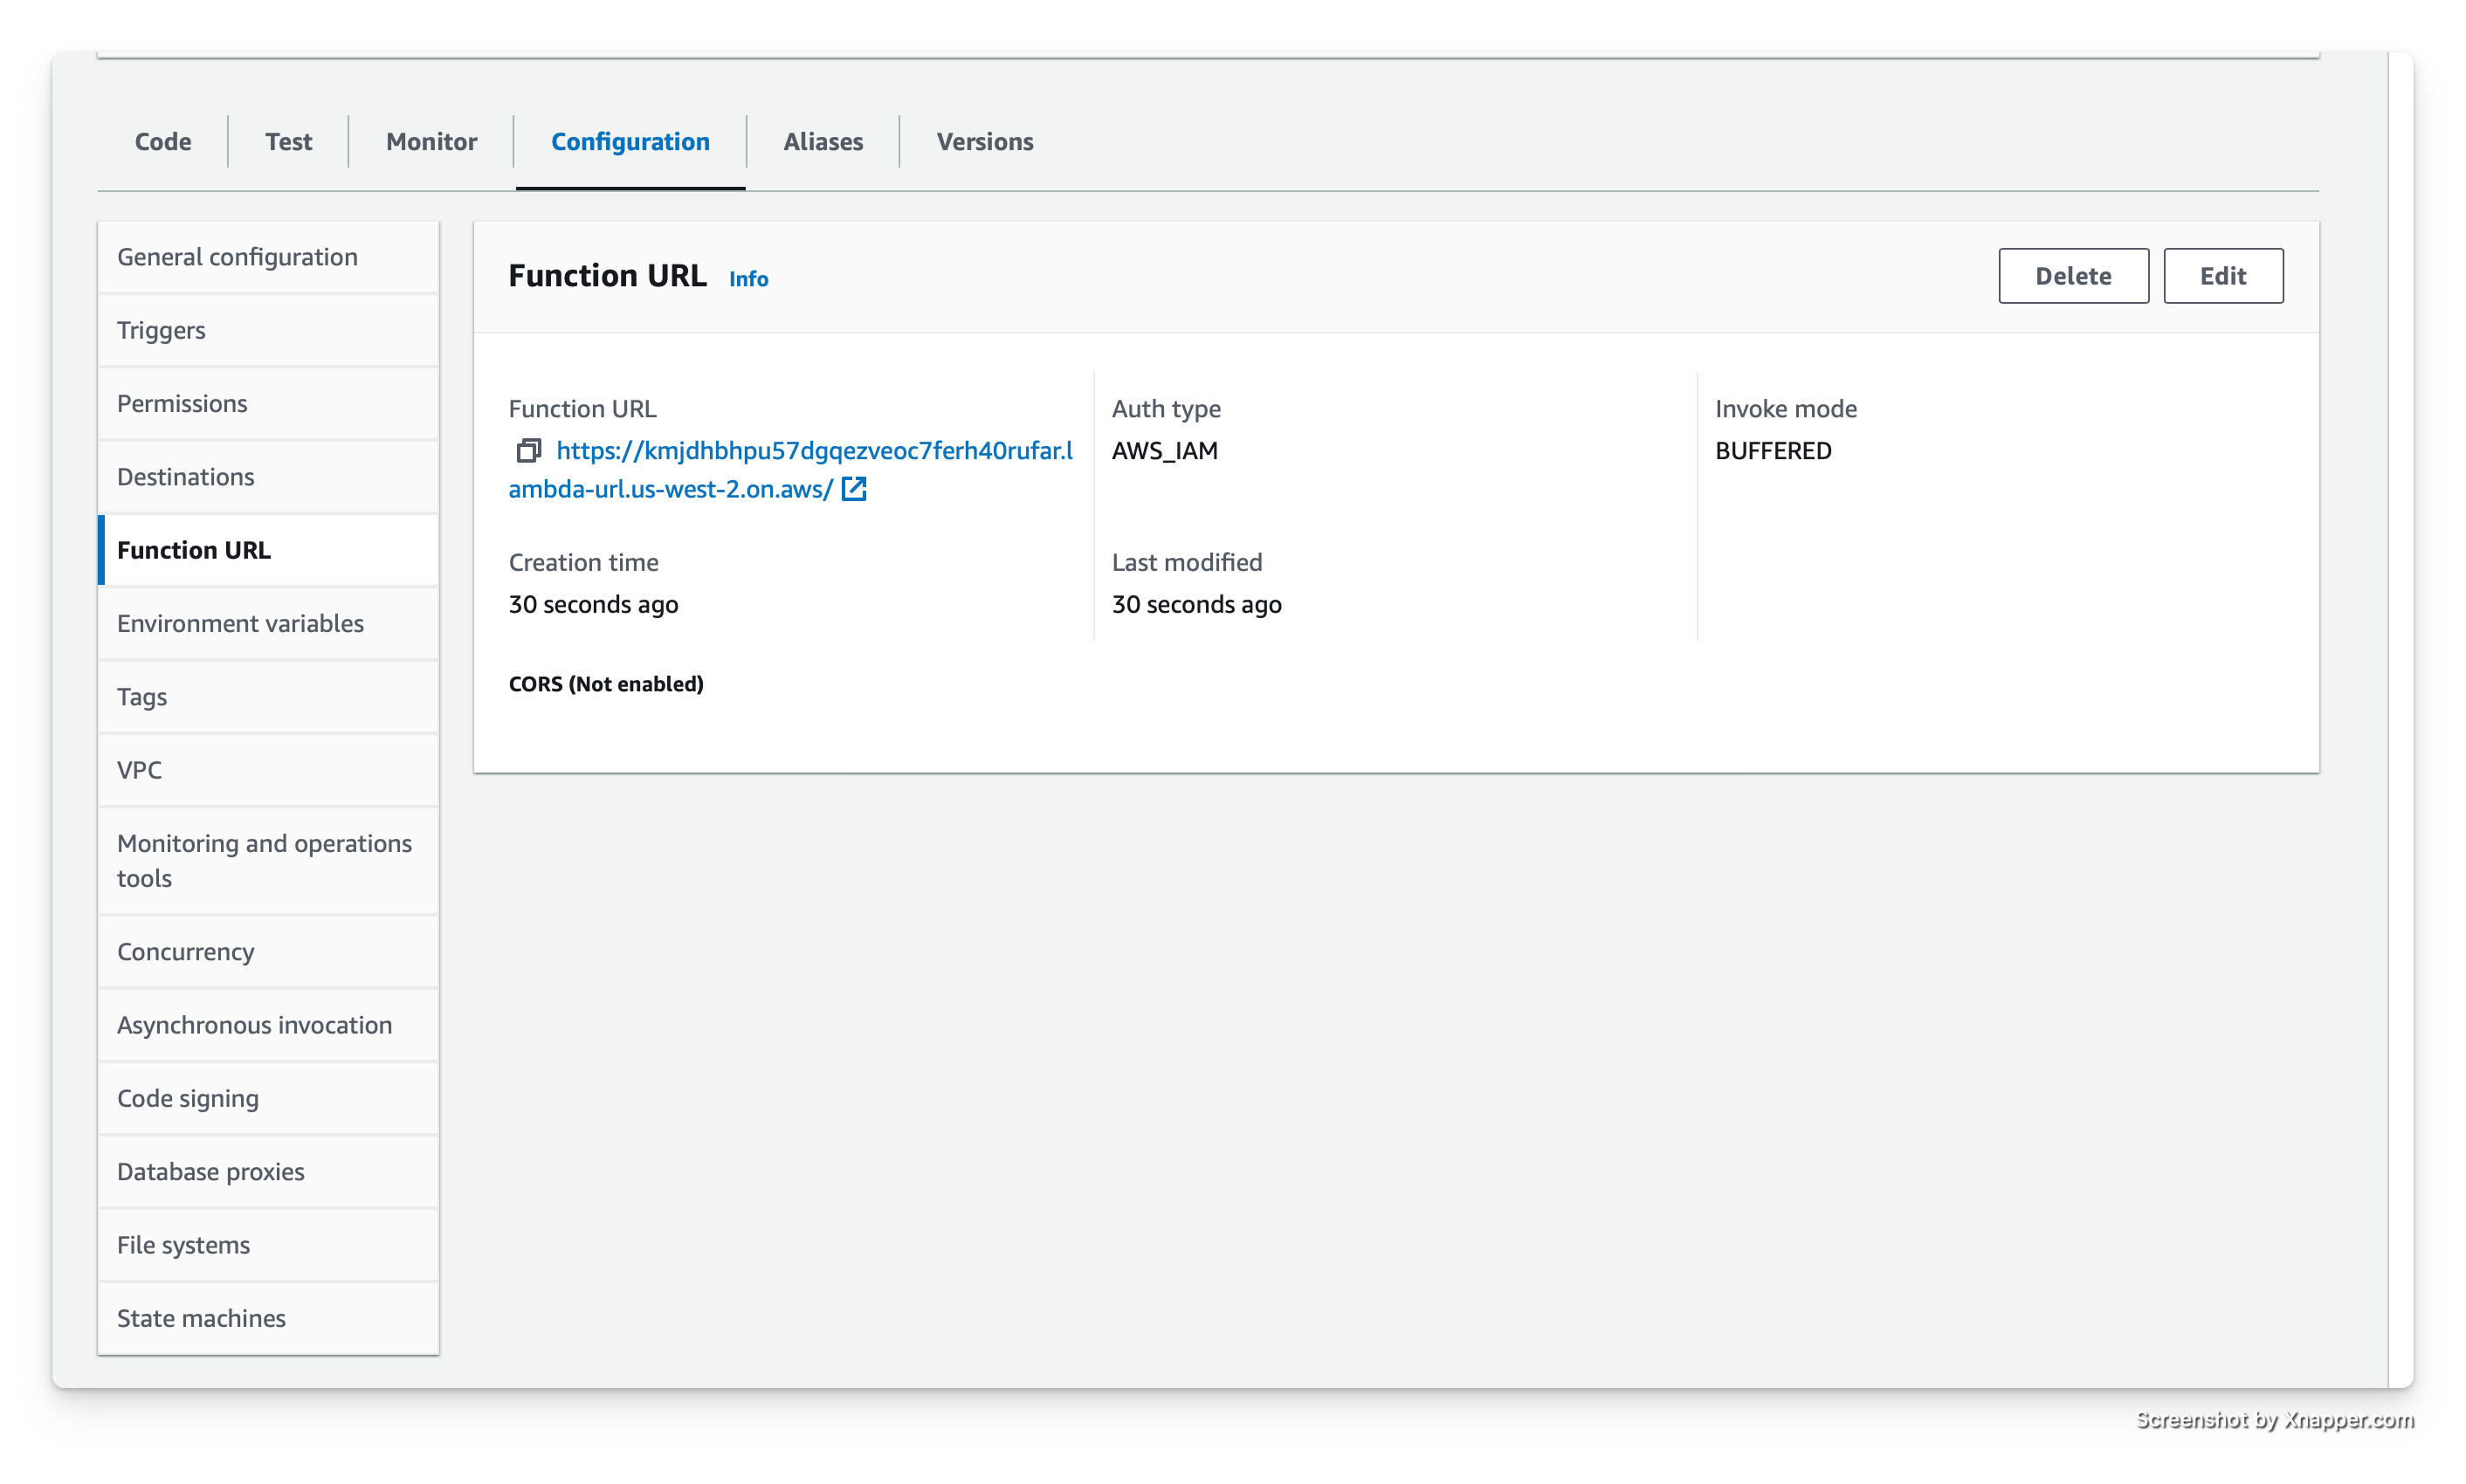Click the Edit button for Function URL
This screenshot has height=1484, width=2466.
click(2221, 275)
